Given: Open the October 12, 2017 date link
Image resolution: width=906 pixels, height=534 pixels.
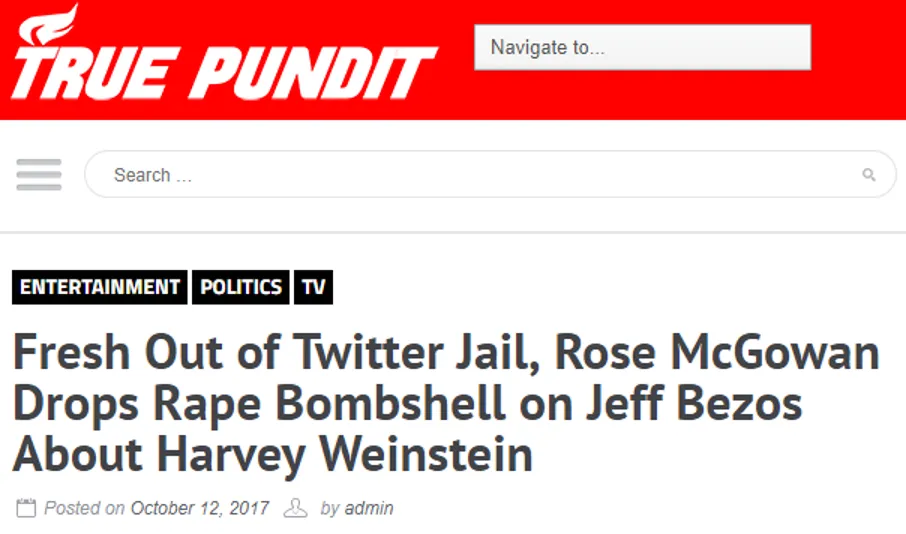Looking at the screenshot, I should [x=200, y=508].
